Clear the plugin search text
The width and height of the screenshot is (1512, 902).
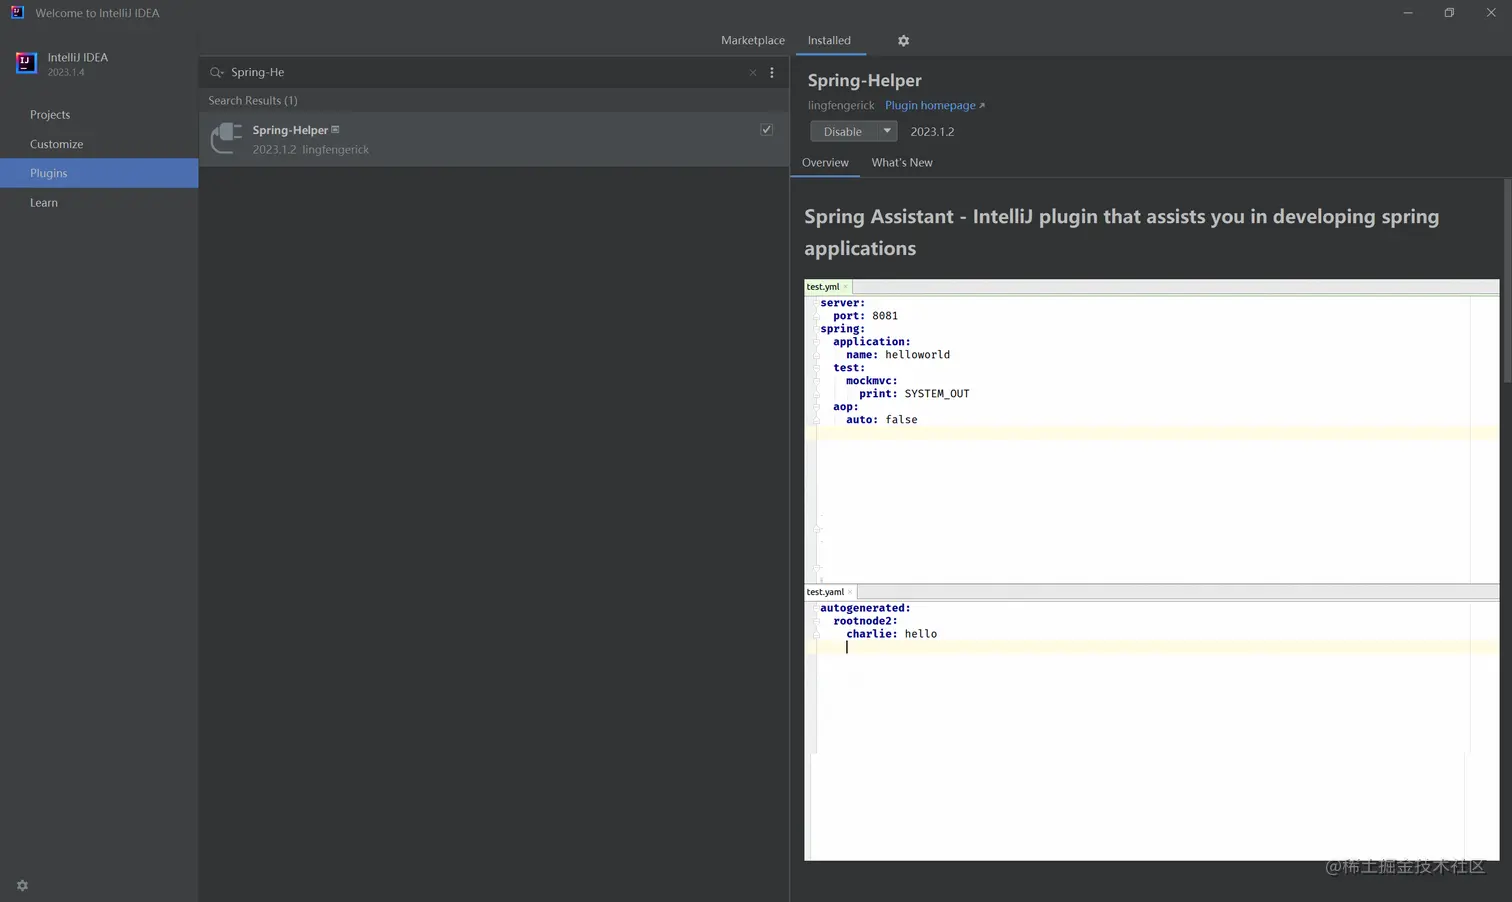(753, 73)
